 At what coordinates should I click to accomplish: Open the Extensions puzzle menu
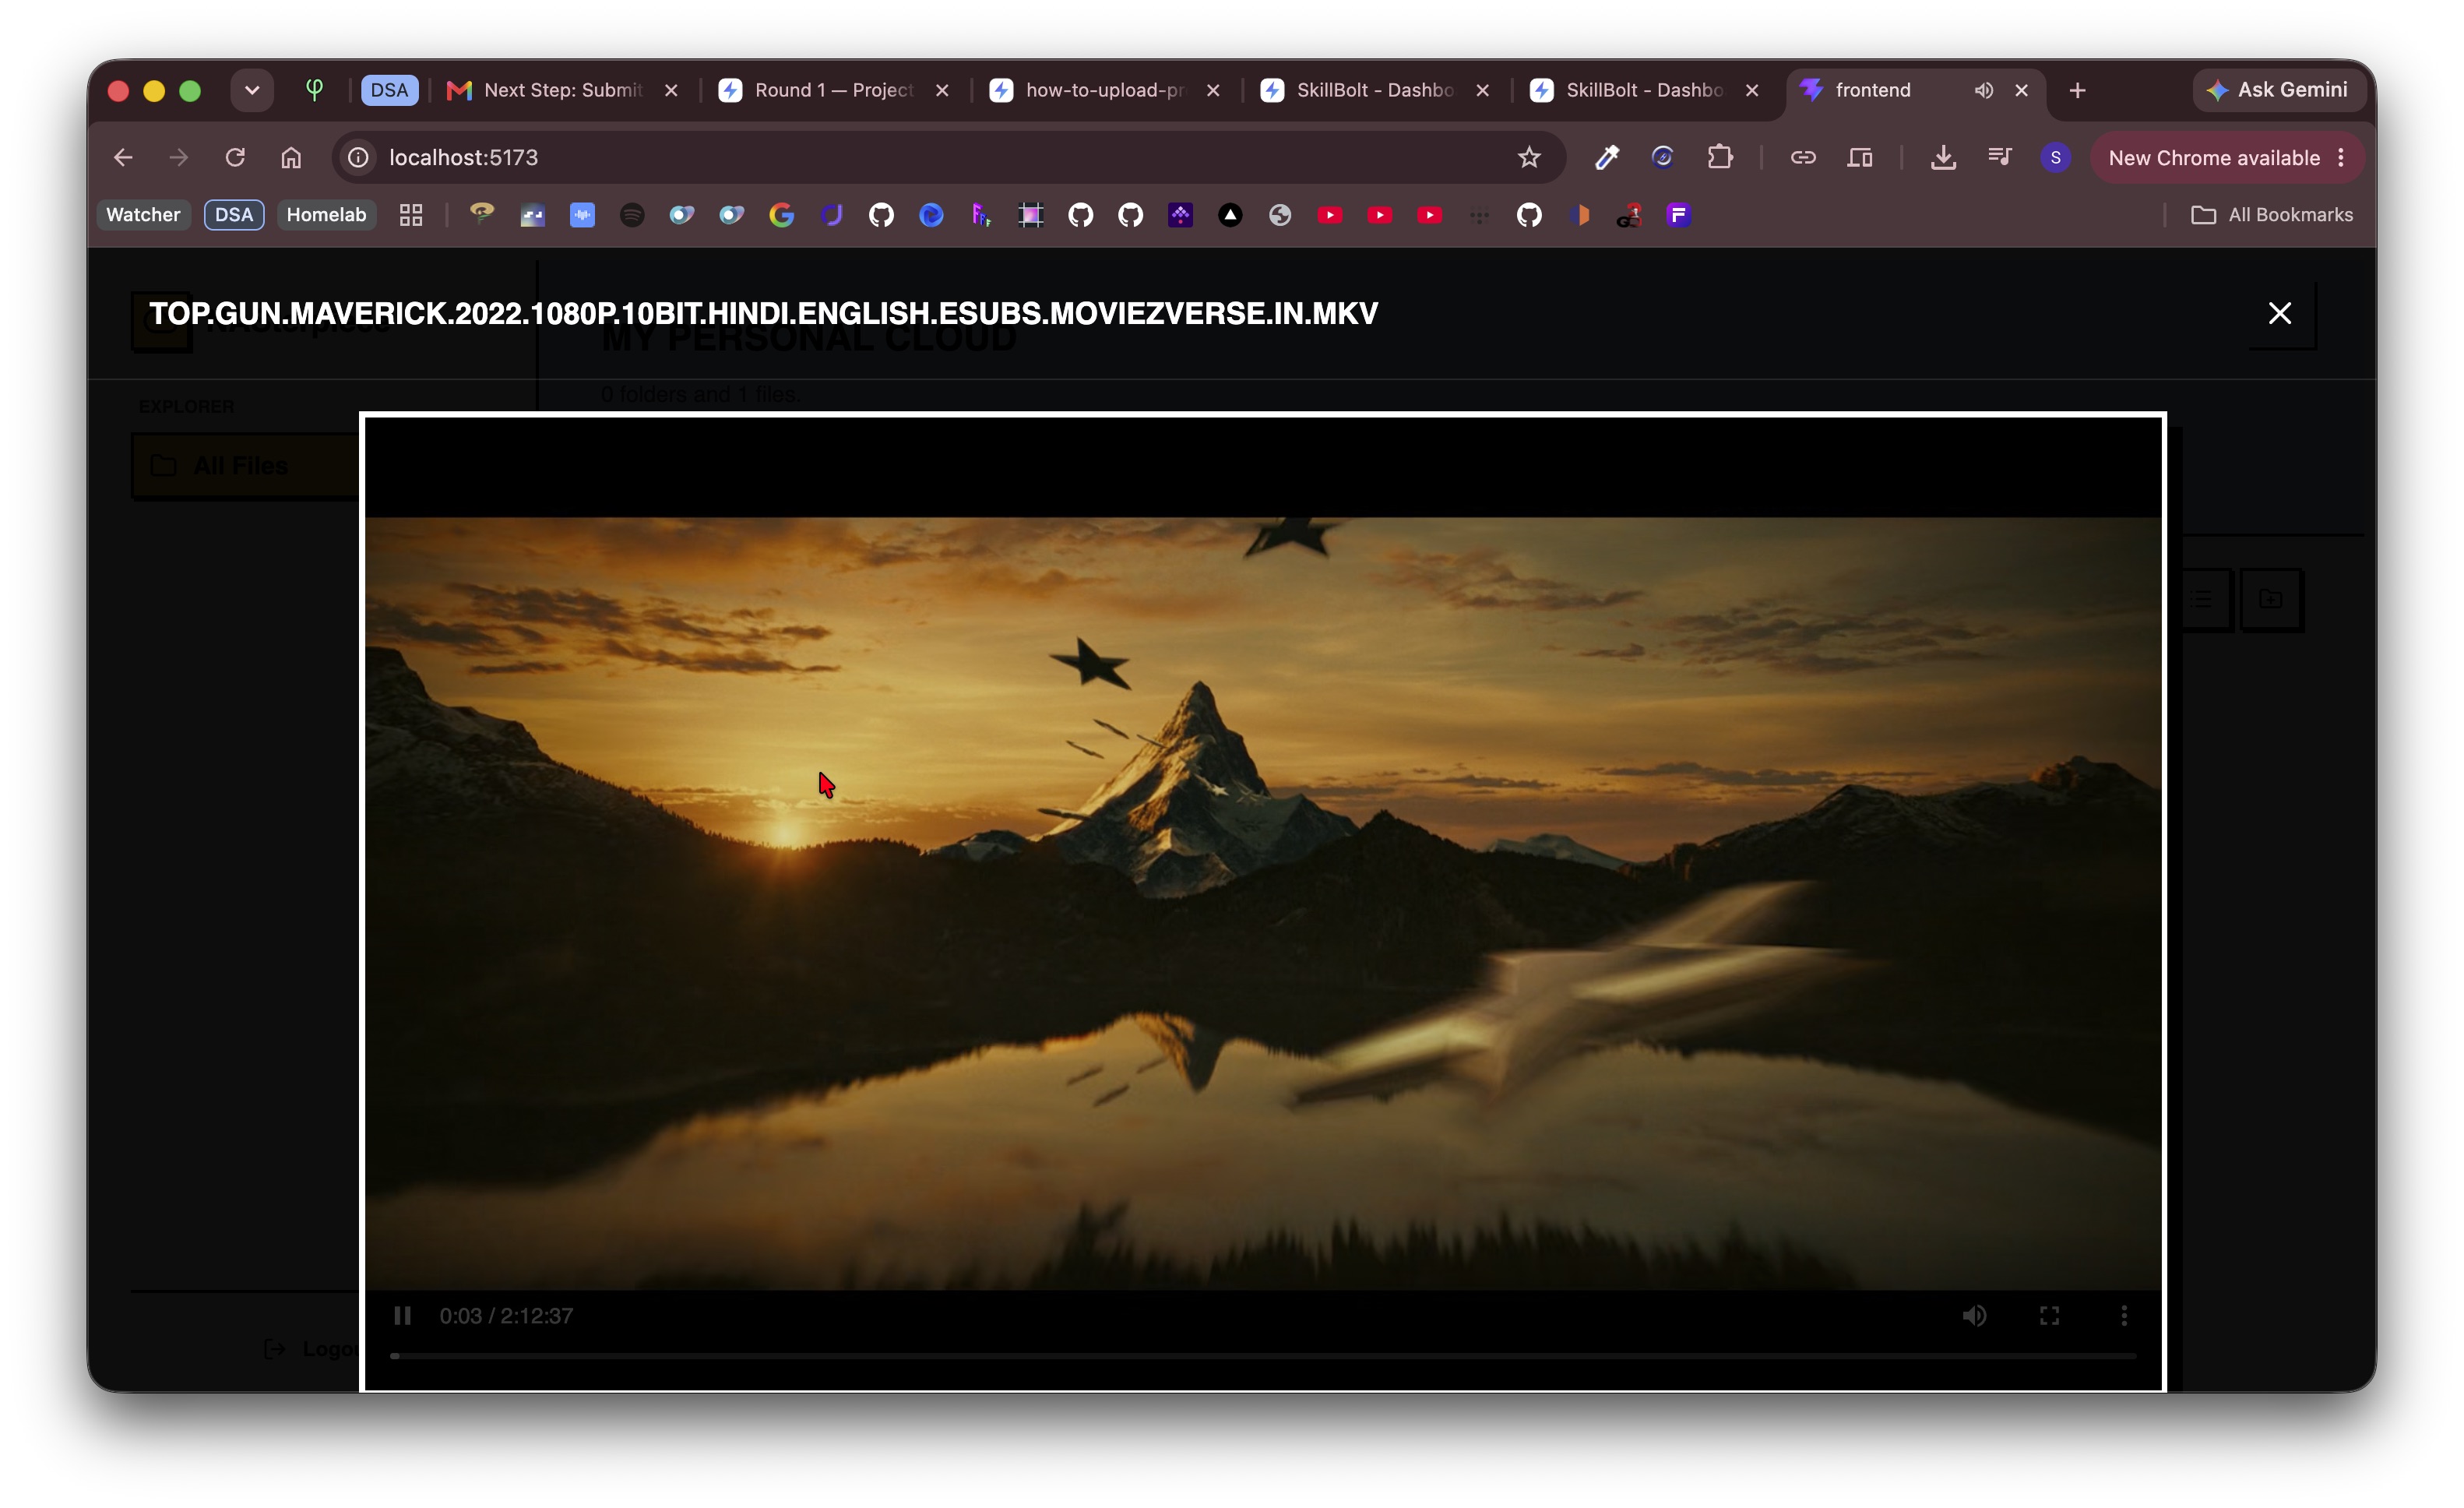click(x=1720, y=157)
